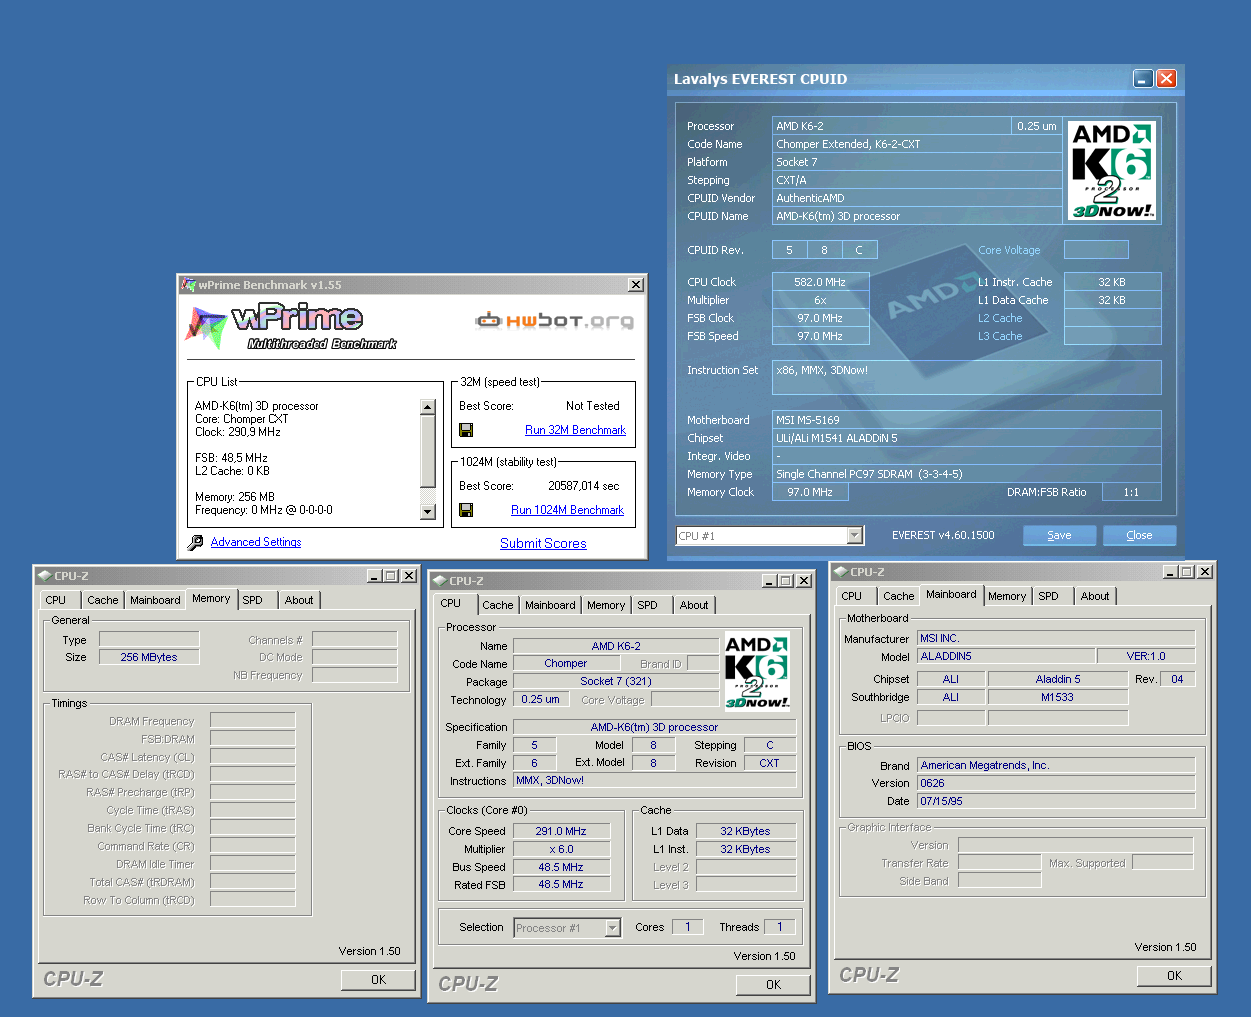The height and width of the screenshot is (1017, 1251).
Task: Select Memory tab in CPU-Z CPU window
Action: pyautogui.click(x=606, y=605)
